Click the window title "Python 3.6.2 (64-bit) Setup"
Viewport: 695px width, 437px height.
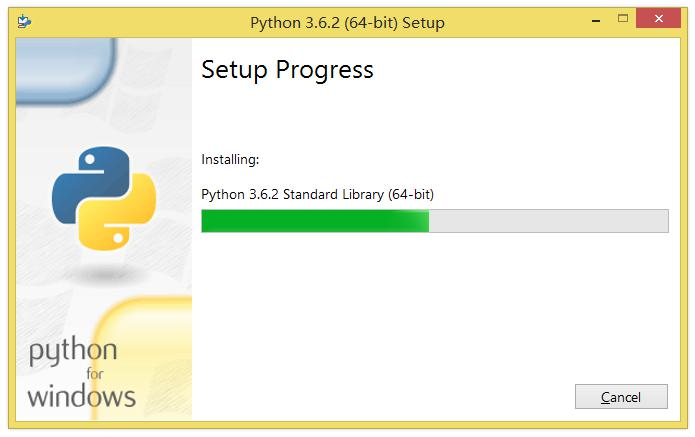(x=346, y=22)
